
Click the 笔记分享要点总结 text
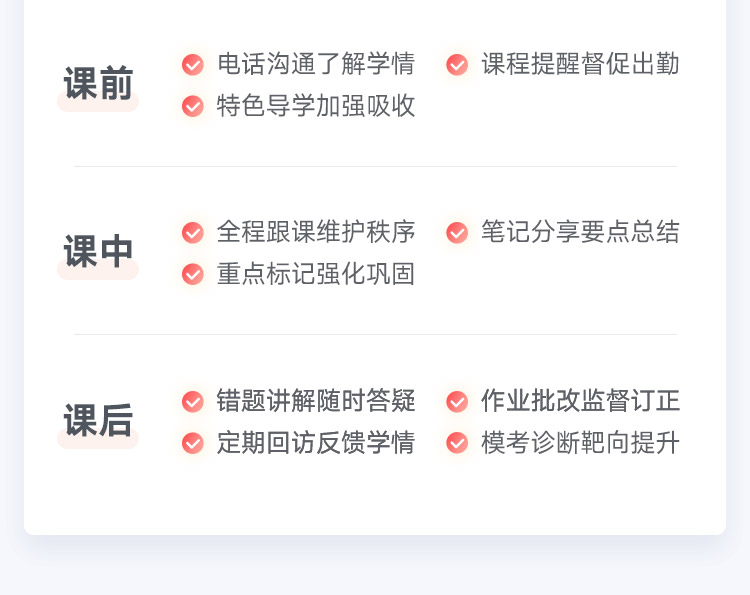pos(580,233)
